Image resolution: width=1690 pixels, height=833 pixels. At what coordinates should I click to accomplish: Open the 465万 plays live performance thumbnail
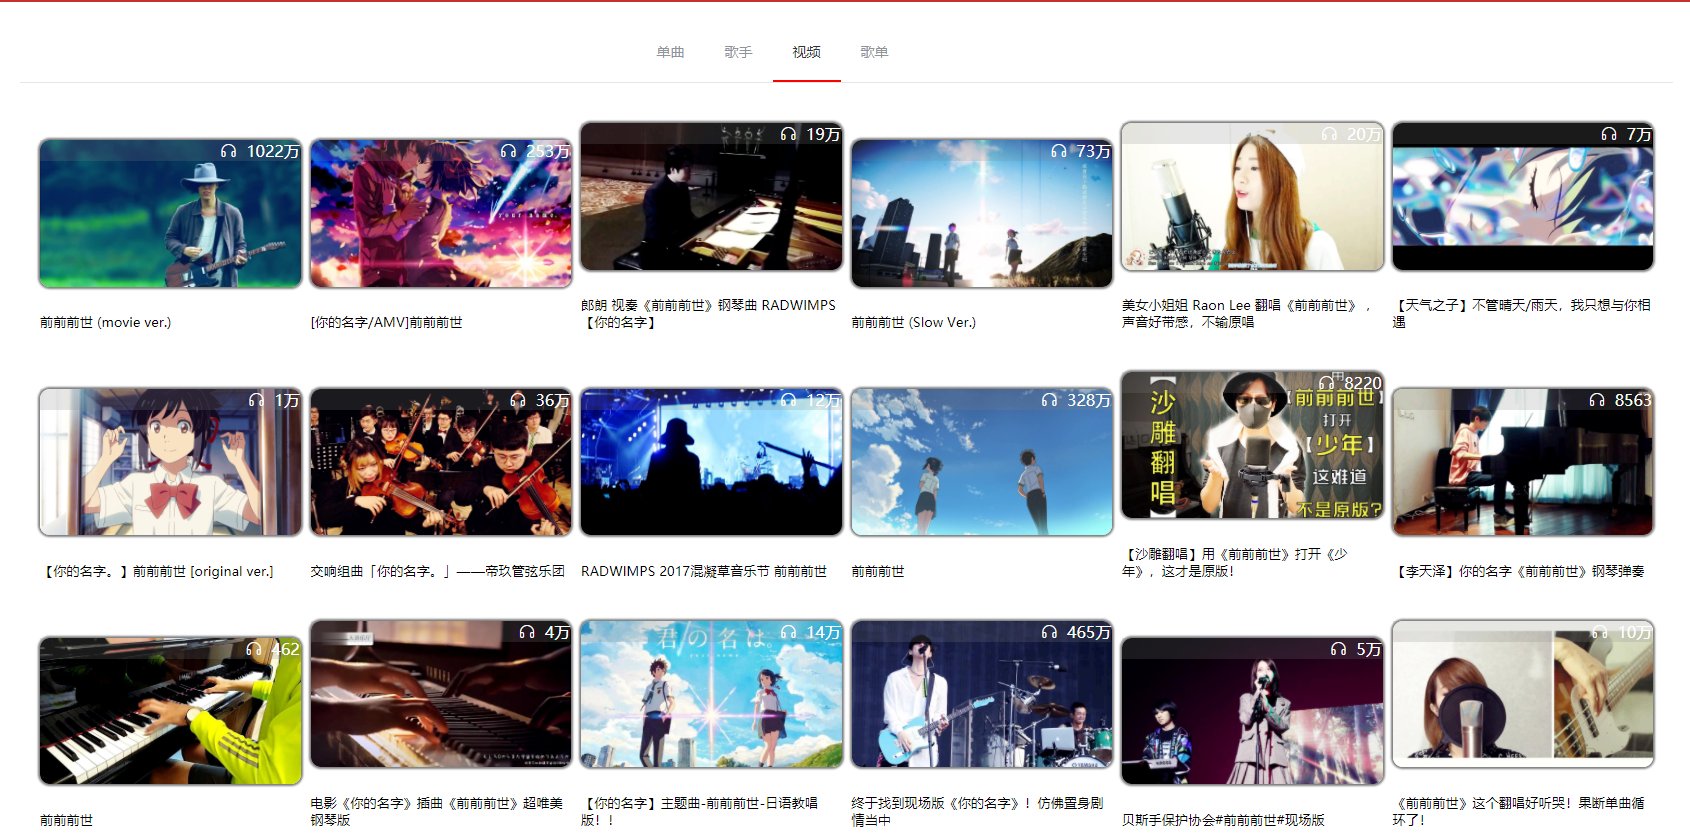pos(982,694)
